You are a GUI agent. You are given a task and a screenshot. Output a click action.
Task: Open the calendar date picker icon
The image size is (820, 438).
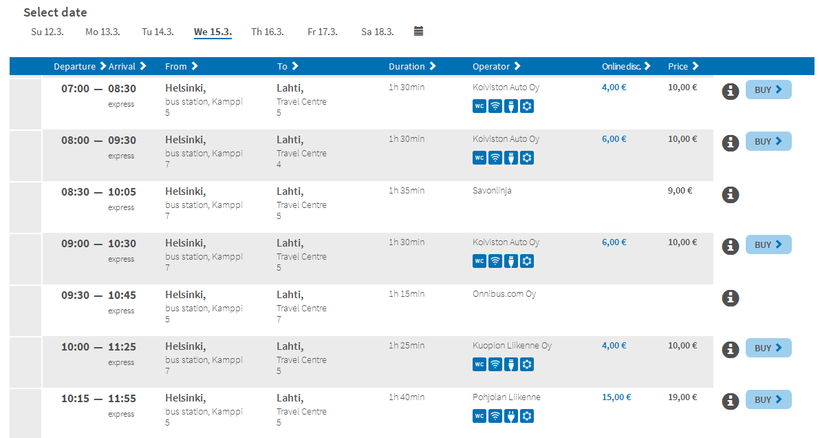pyautogui.click(x=419, y=31)
